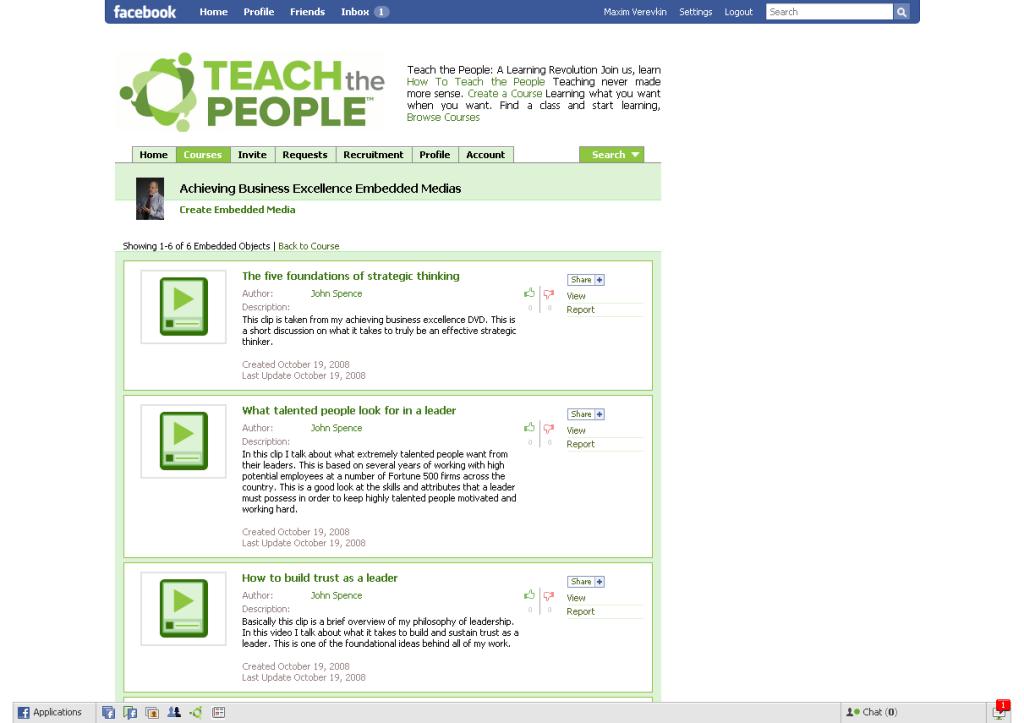Open Friends in the Facebook top bar

[x=308, y=12]
